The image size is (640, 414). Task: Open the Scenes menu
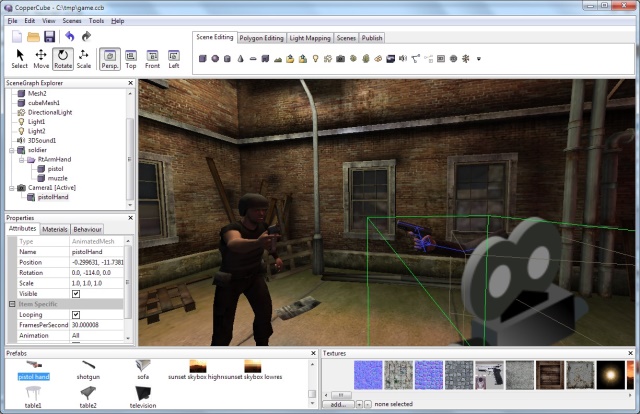[72, 21]
